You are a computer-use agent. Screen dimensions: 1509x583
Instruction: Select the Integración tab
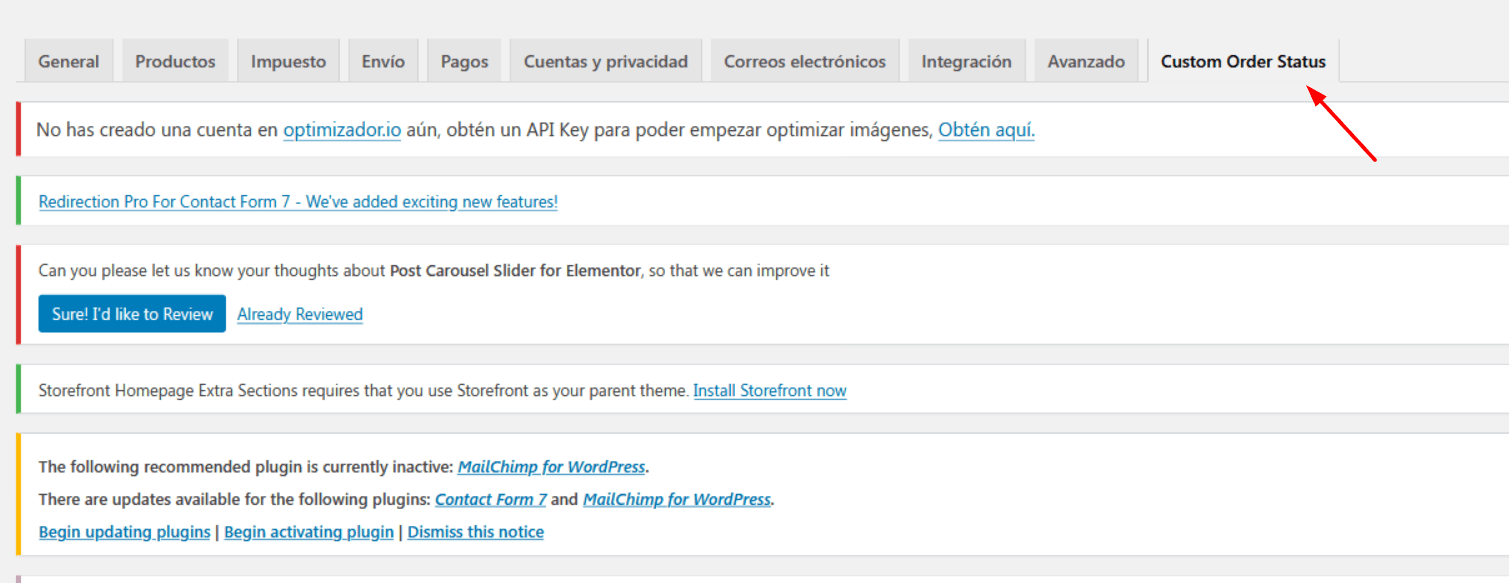(966, 61)
